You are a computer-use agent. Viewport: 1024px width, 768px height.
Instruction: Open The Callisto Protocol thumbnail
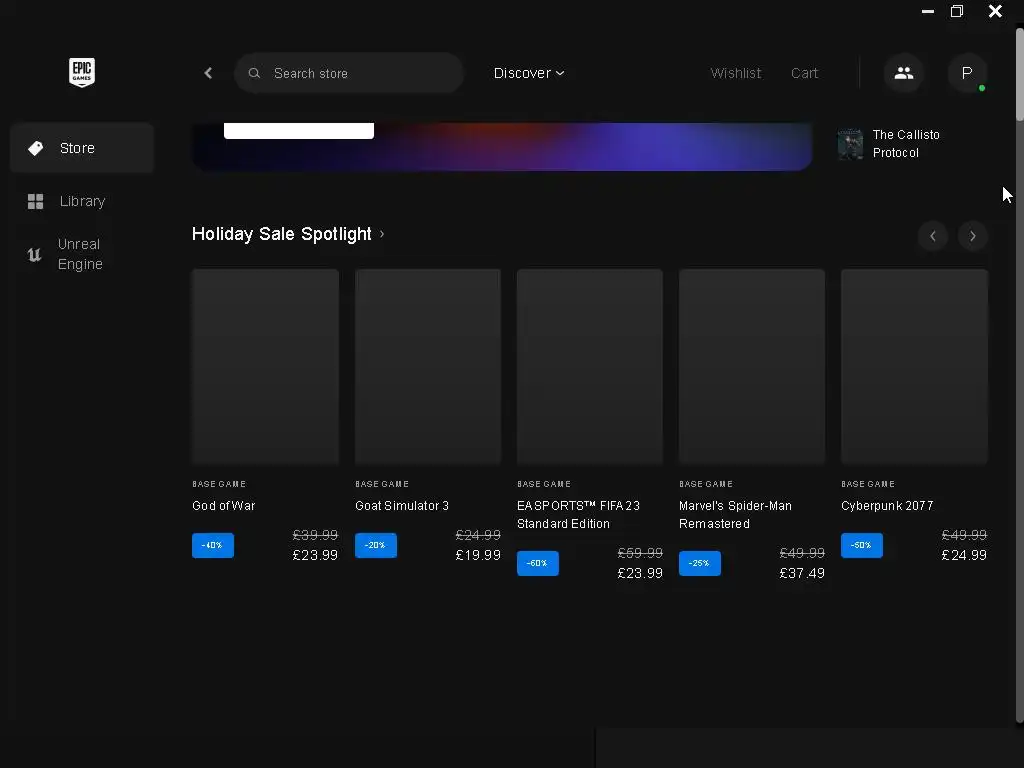(x=850, y=144)
